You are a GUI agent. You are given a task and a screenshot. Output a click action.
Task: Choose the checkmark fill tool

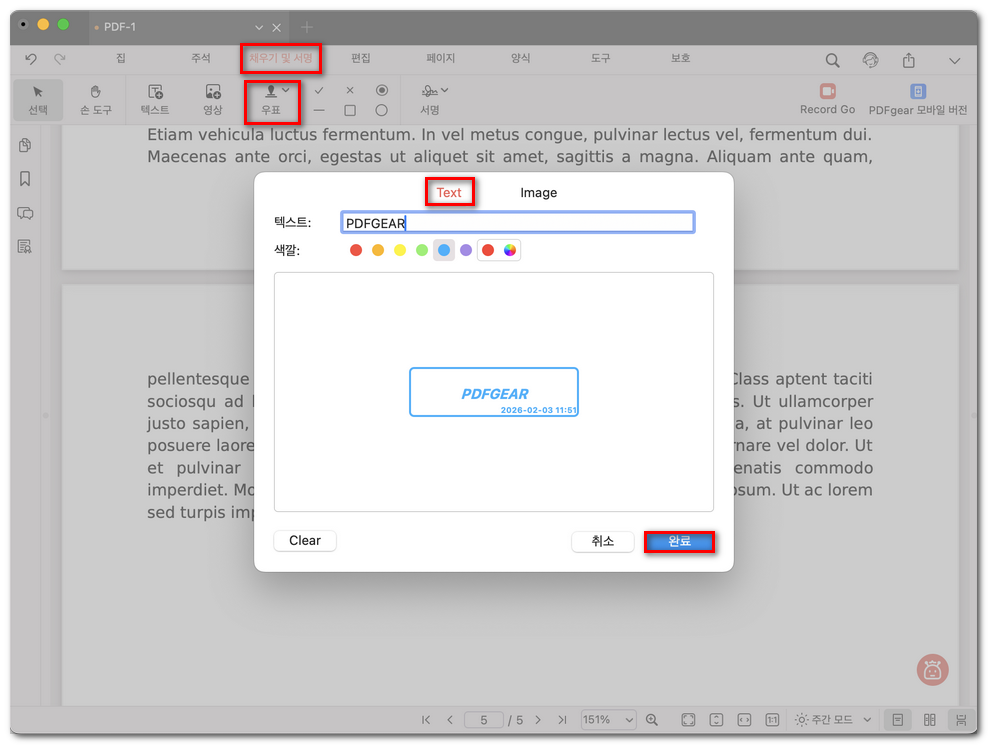click(x=319, y=91)
